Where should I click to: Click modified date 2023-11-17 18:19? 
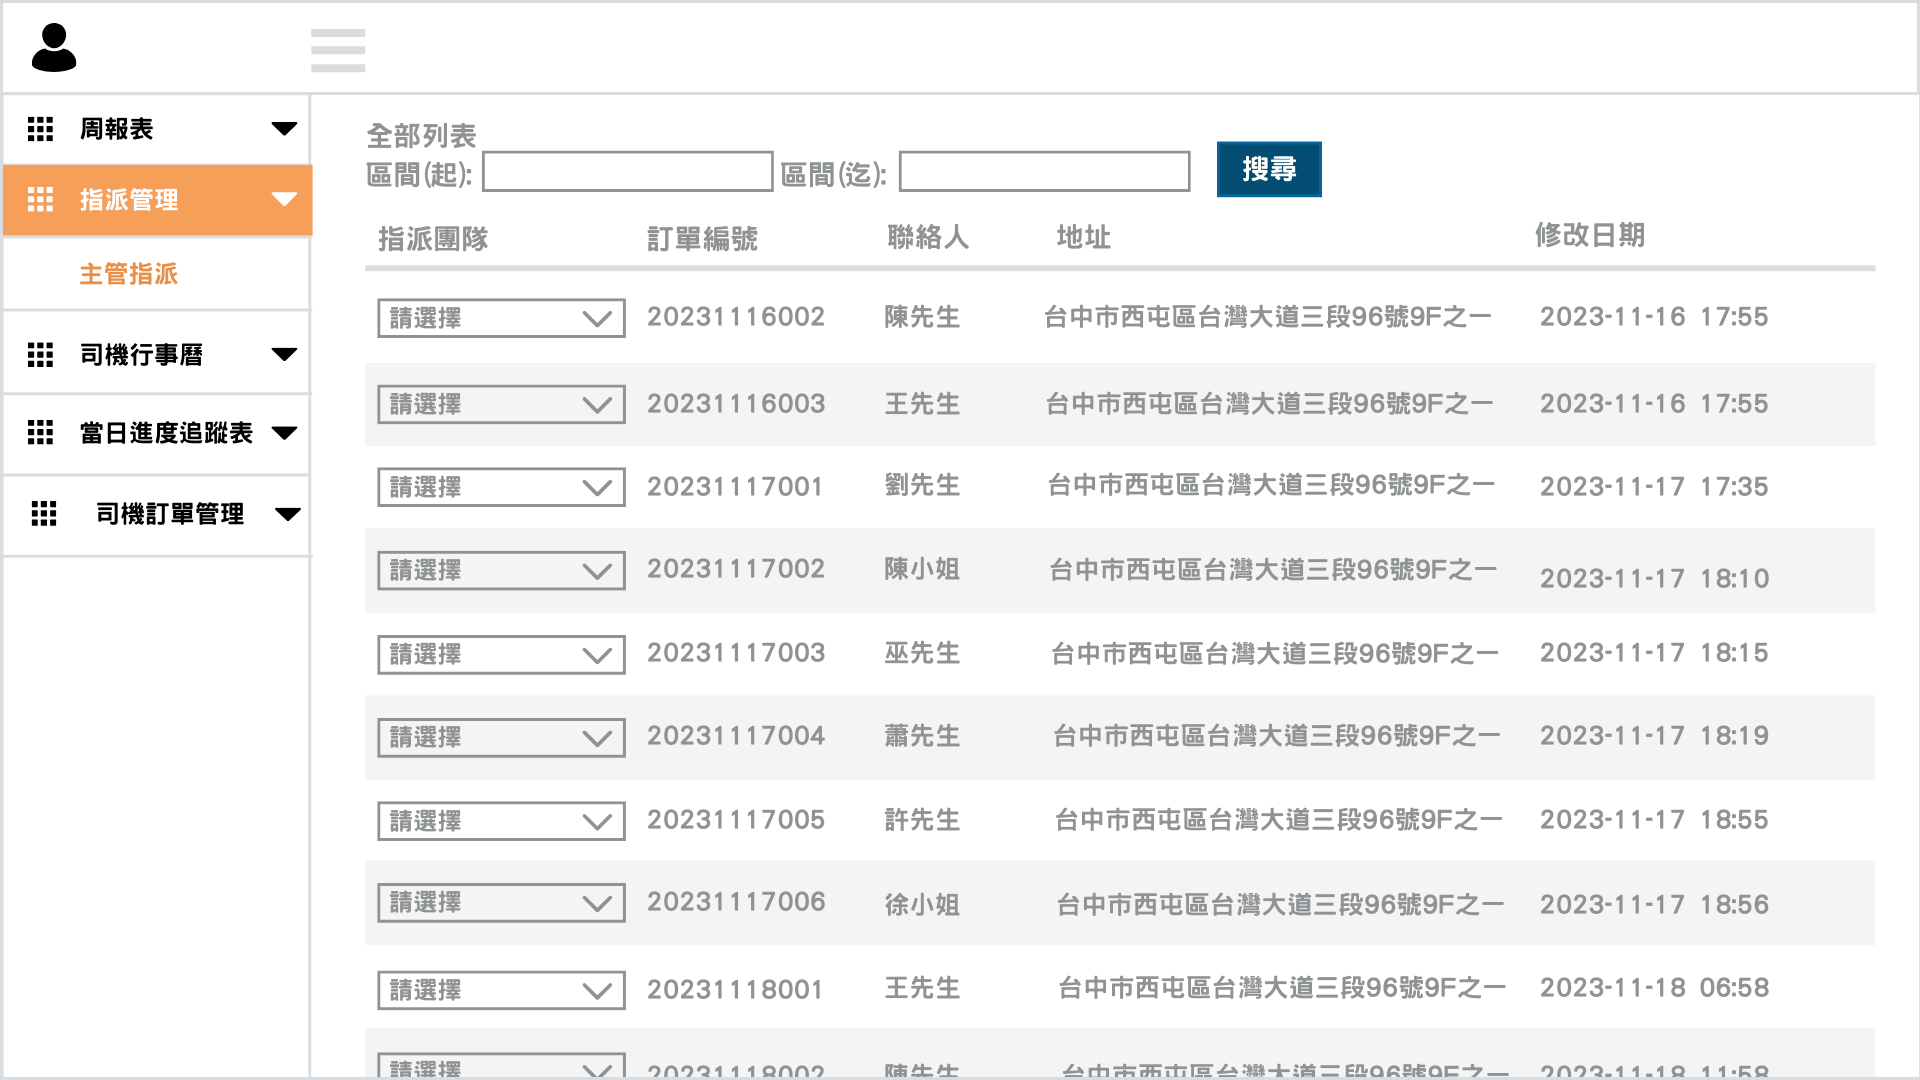[1654, 736]
